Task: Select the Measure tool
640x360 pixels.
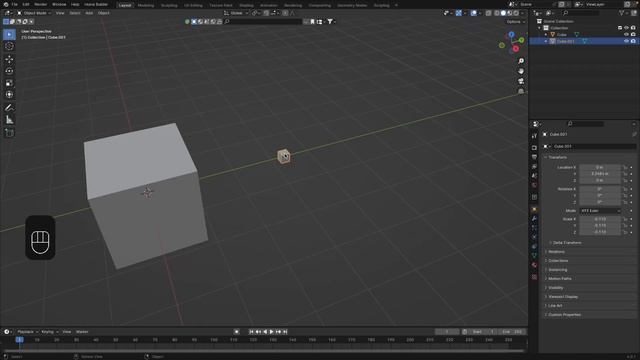Action: click(9, 120)
